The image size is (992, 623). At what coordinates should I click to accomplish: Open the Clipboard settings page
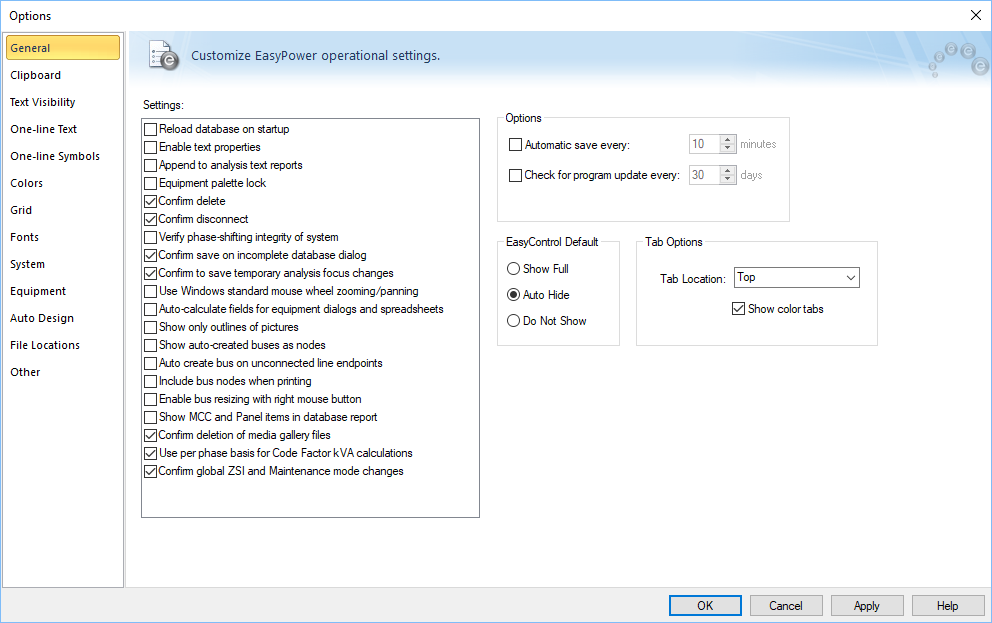[x=35, y=75]
